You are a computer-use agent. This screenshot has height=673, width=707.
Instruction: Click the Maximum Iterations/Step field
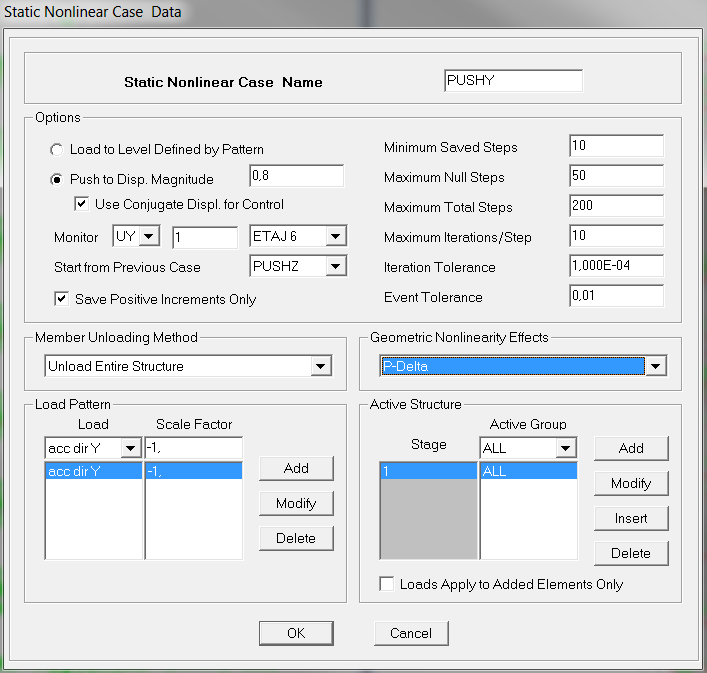click(616, 236)
